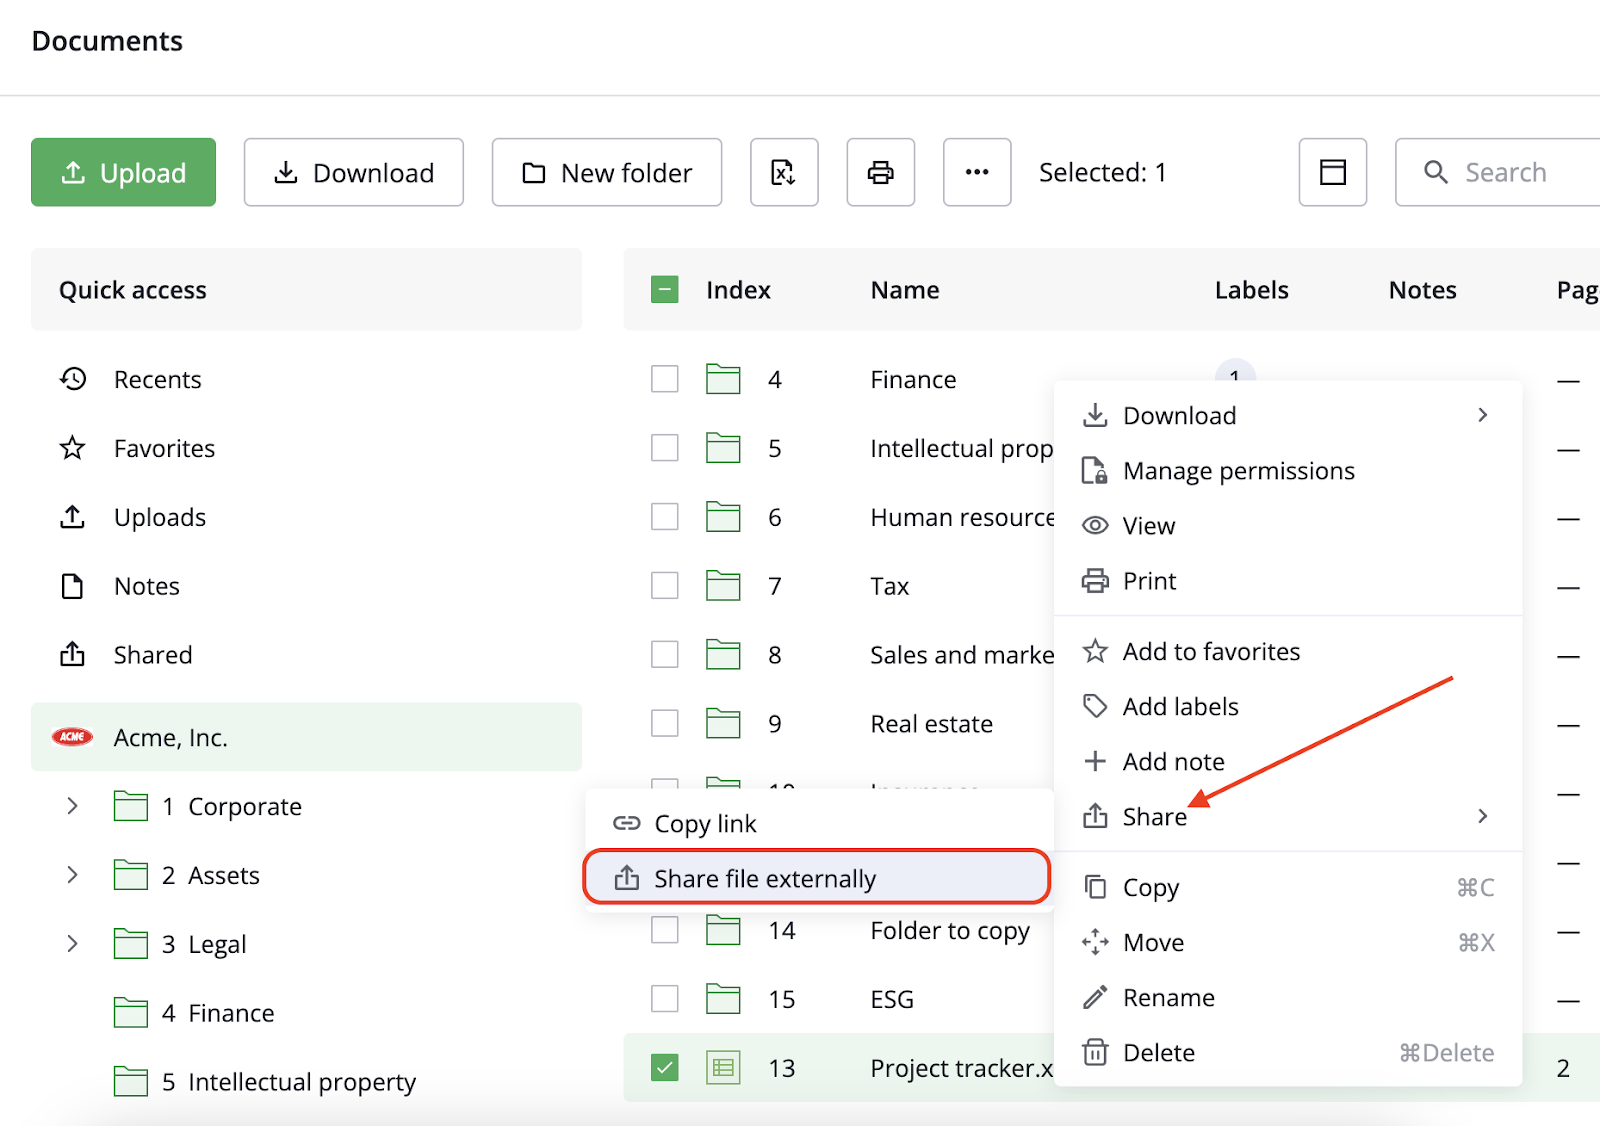1600x1126 pixels.
Task: Click into the Search field
Action: tap(1498, 172)
